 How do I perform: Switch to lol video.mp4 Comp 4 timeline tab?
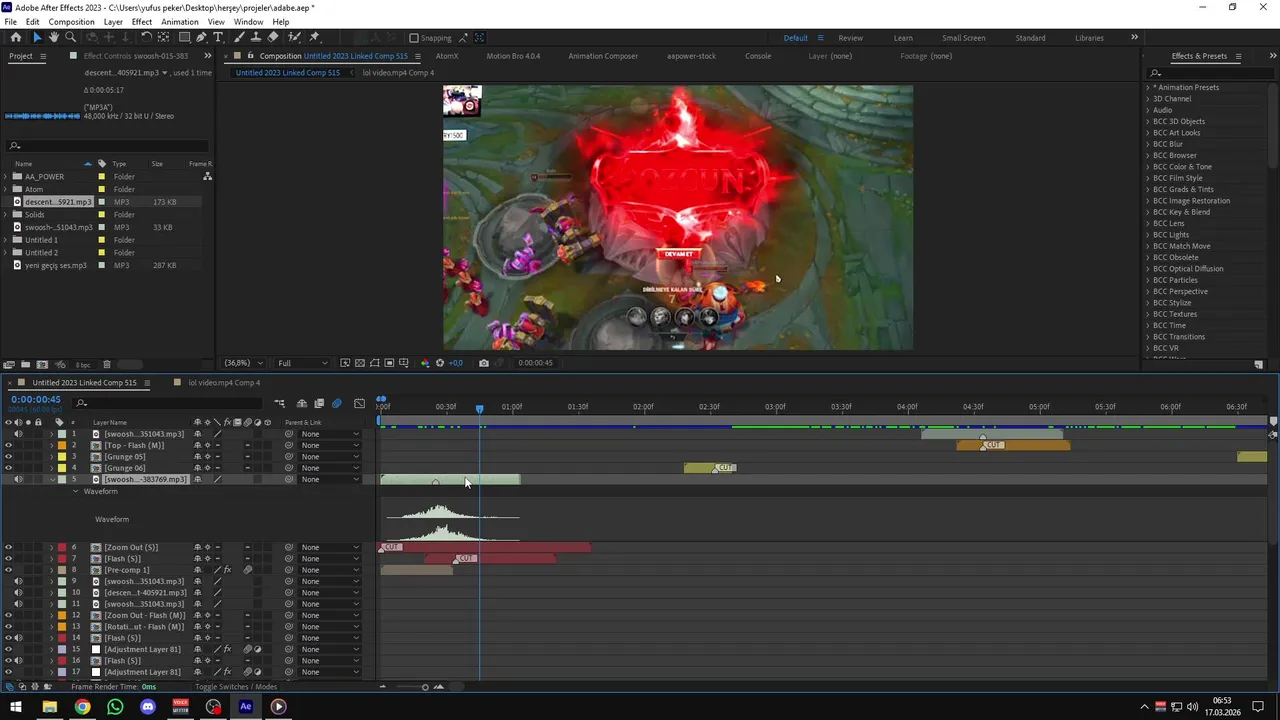pos(224,382)
